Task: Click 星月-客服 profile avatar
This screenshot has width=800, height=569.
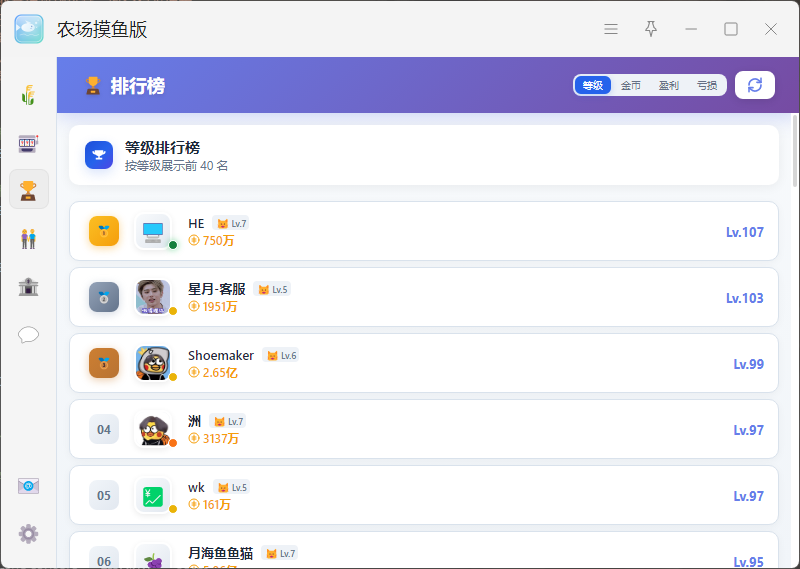Action: coord(153,297)
